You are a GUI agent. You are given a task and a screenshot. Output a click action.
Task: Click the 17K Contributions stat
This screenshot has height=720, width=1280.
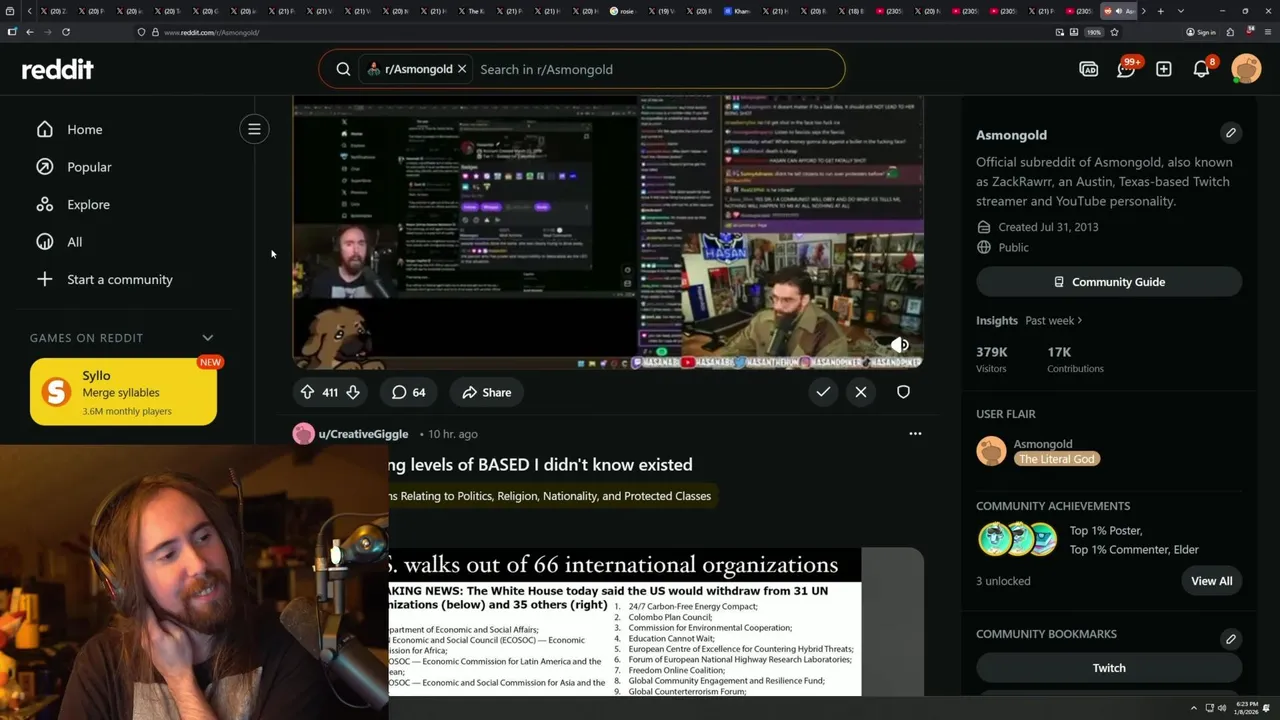(x=1075, y=359)
